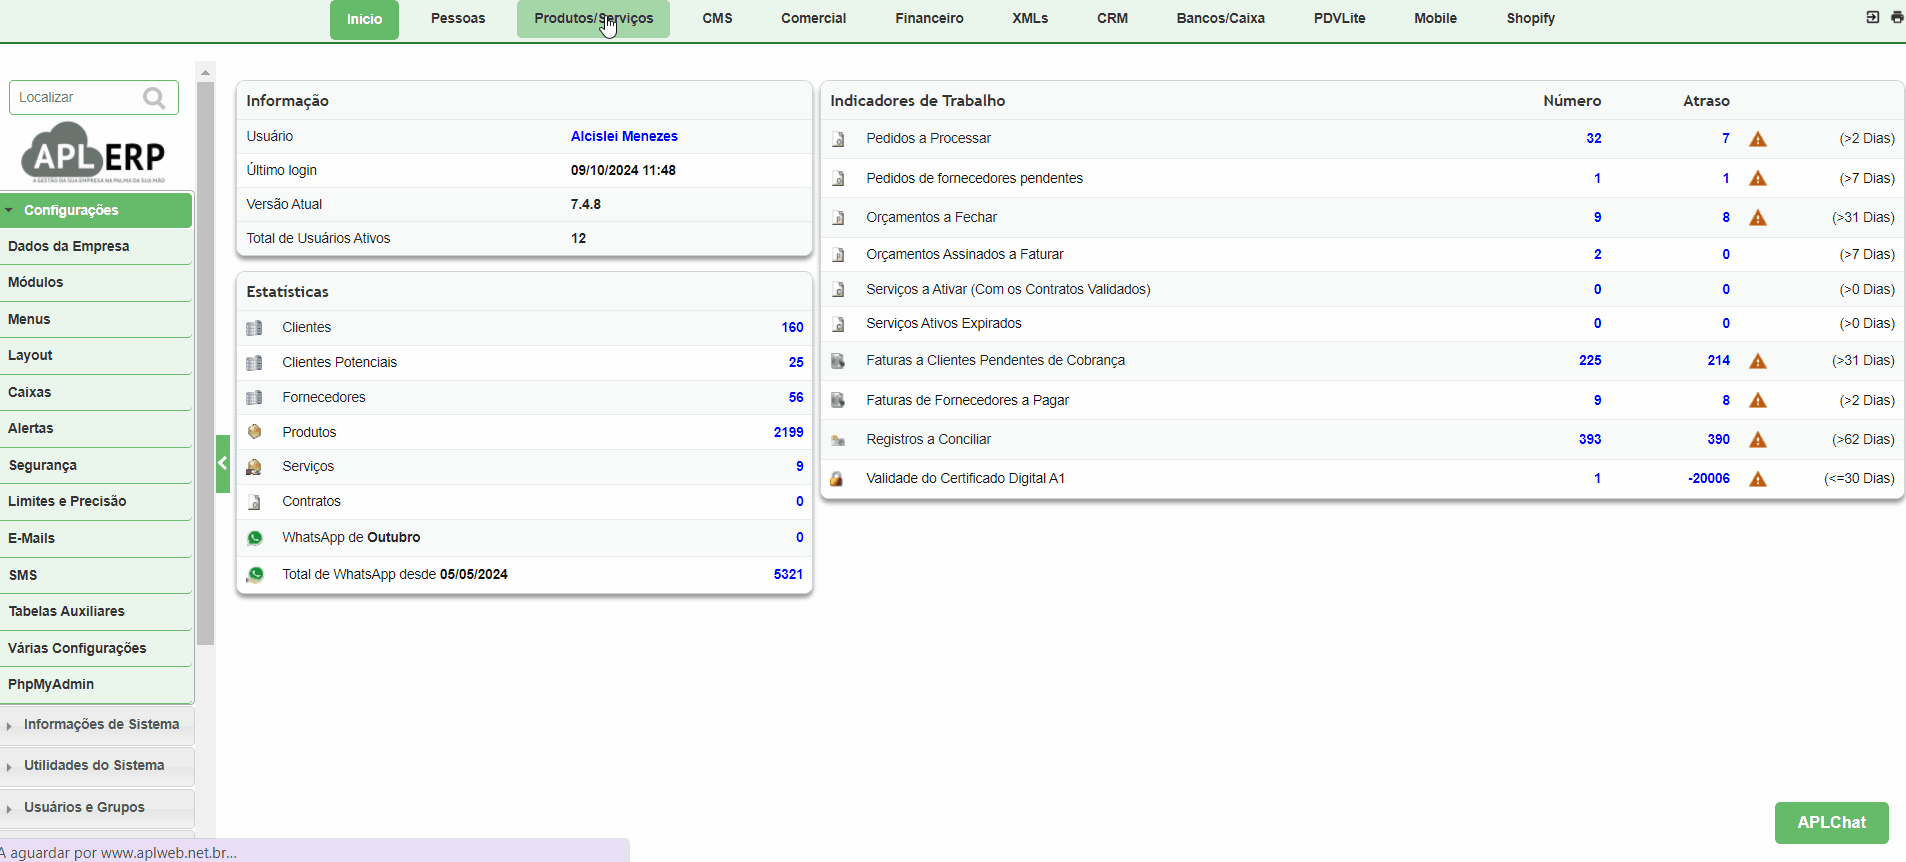Viewport: 1906px width, 862px height.
Task: Open the Shopify menu
Action: click(x=1530, y=18)
